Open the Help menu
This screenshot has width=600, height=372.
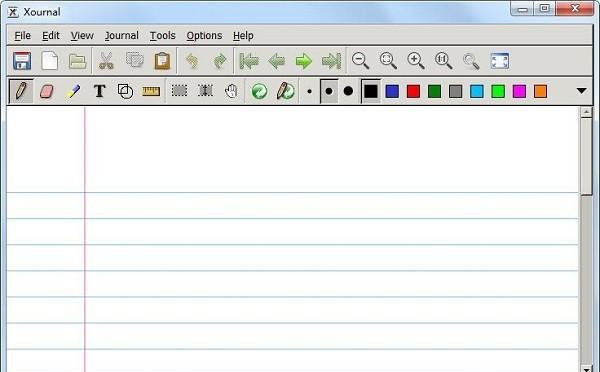click(243, 36)
